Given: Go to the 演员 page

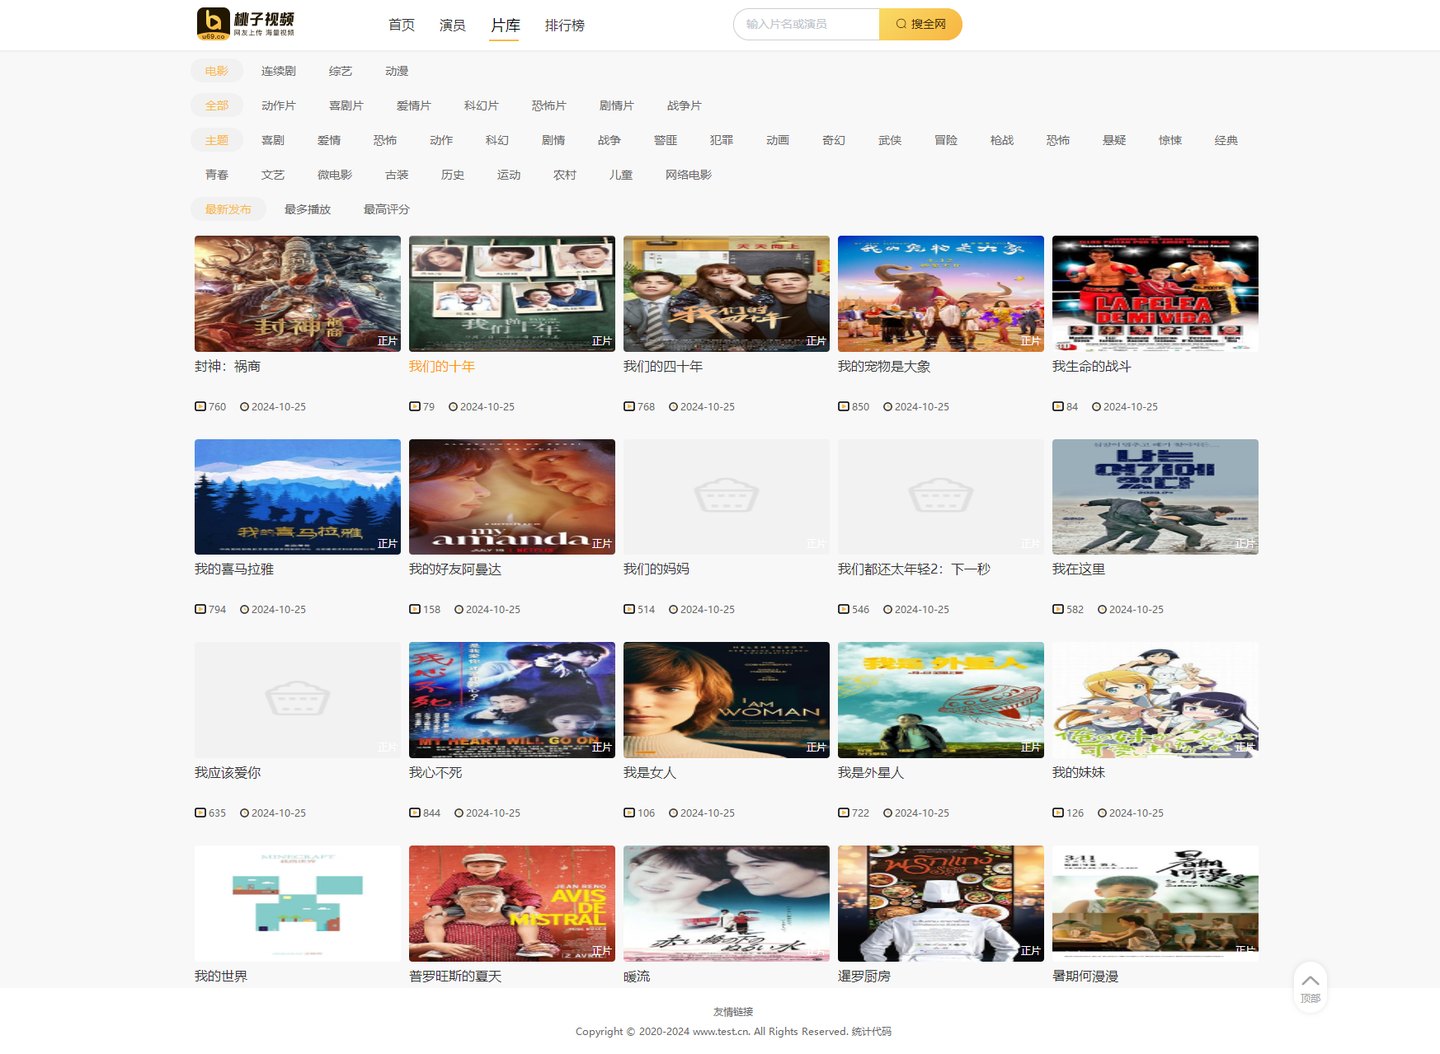Looking at the screenshot, I should 453,25.
